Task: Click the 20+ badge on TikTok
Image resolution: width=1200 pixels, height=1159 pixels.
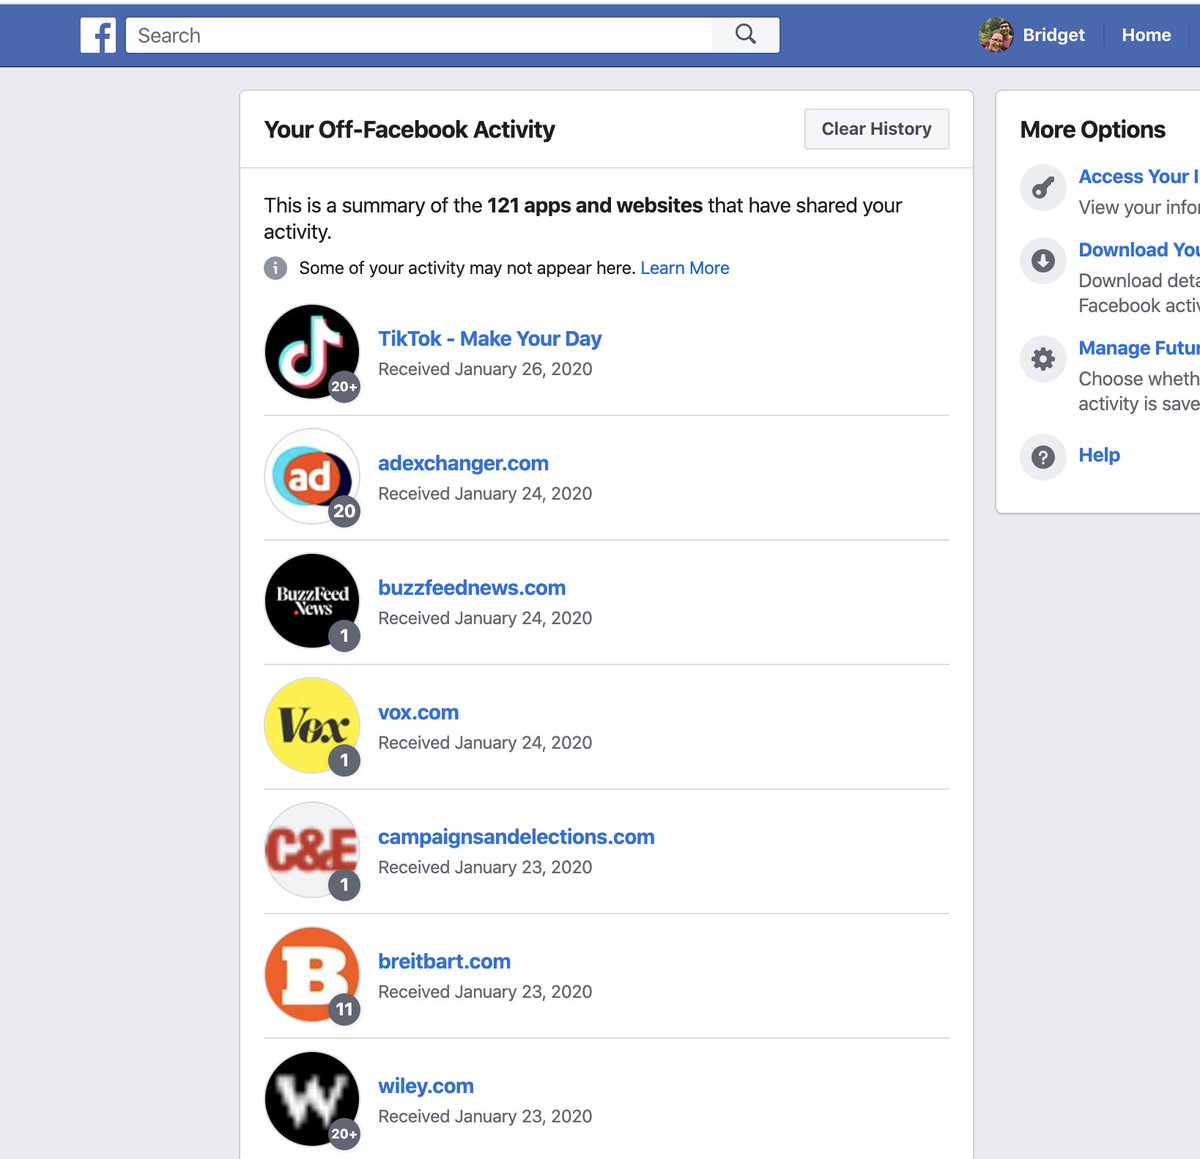Action: [x=344, y=387]
